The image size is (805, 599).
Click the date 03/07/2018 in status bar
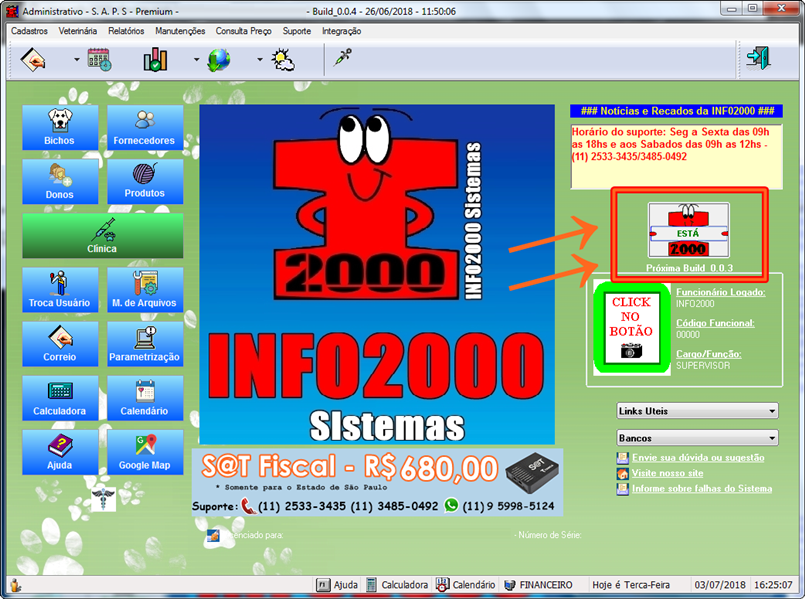720,585
